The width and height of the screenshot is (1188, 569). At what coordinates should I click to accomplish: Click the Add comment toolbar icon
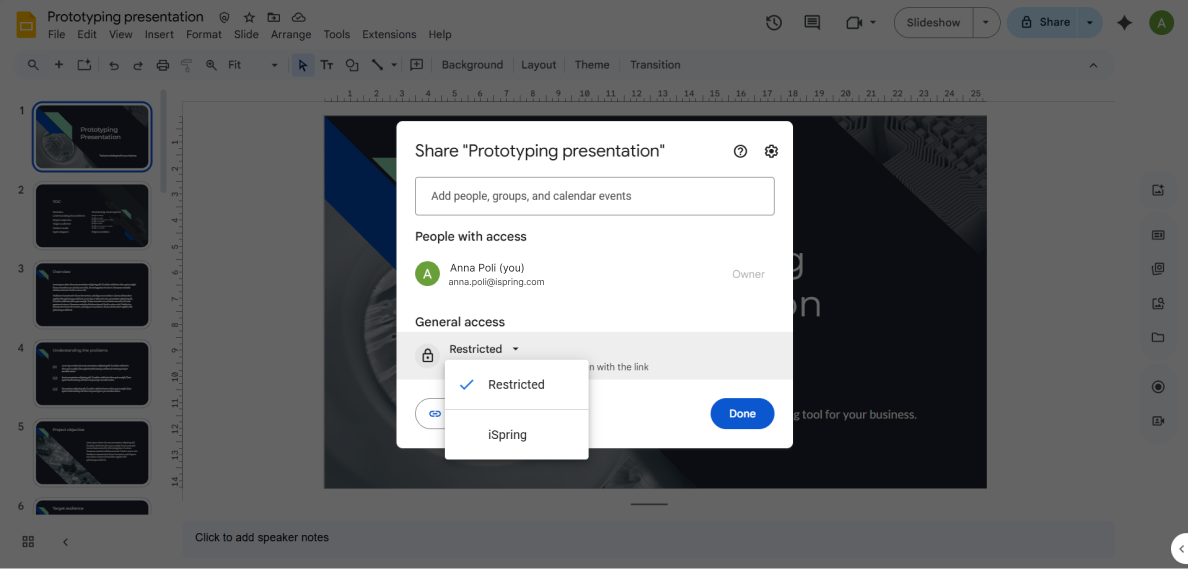click(416, 65)
